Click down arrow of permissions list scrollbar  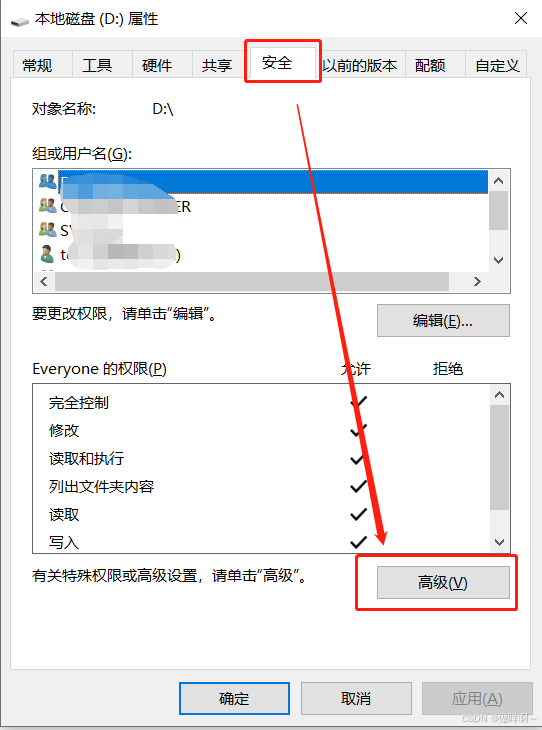coord(499,542)
